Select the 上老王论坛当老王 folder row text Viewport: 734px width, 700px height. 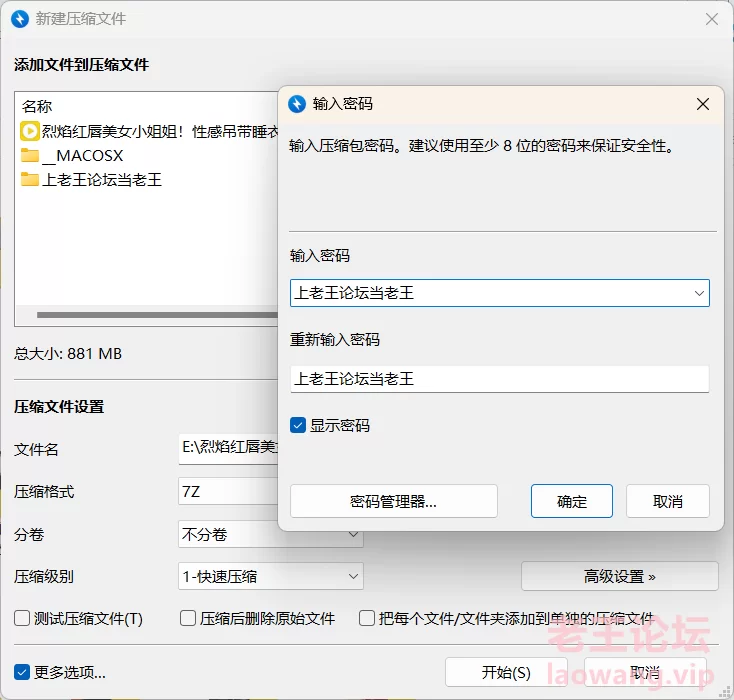coord(102,179)
